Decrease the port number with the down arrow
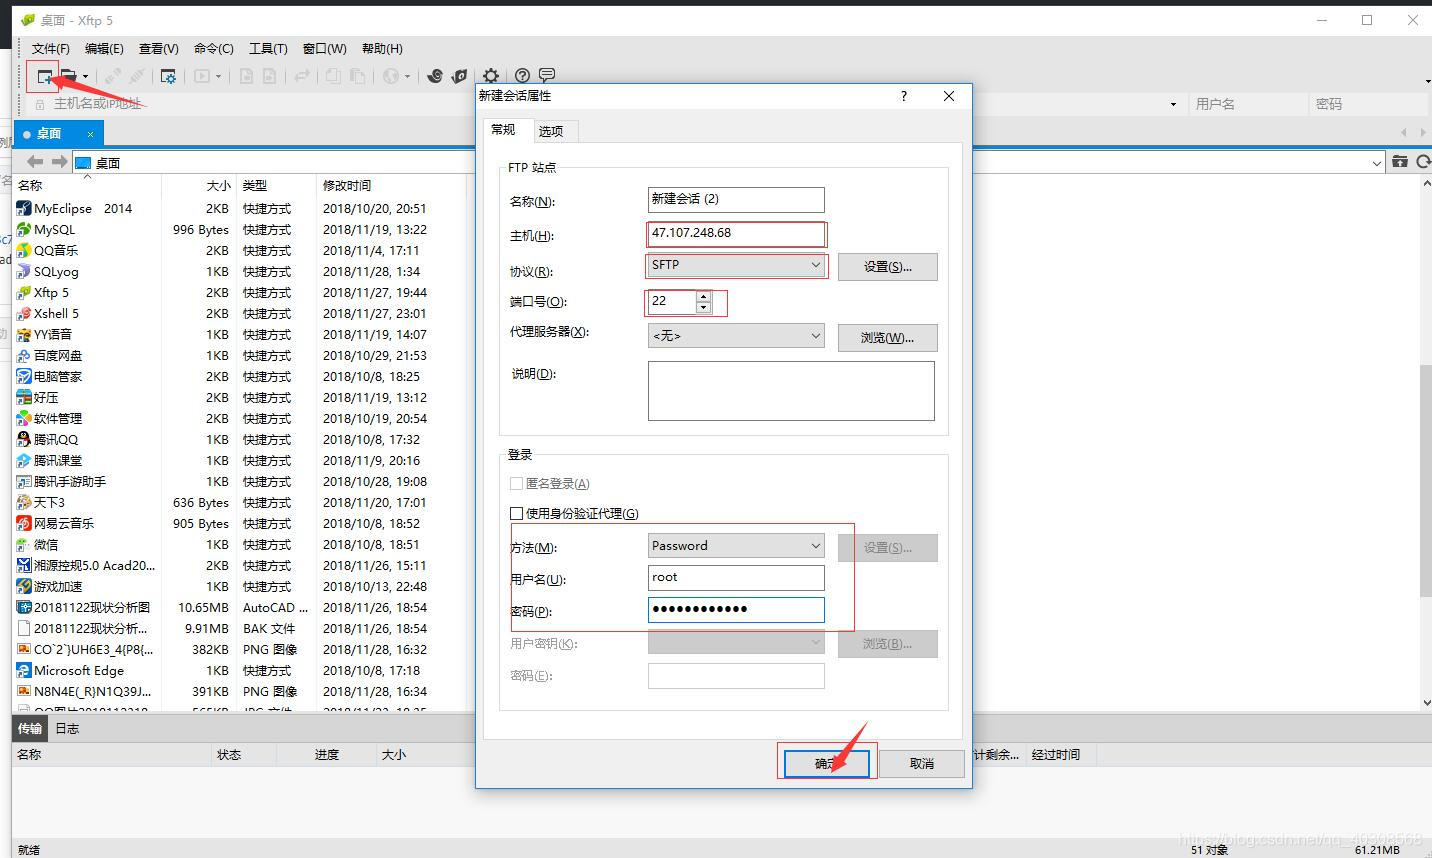 pyautogui.click(x=703, y=307)
